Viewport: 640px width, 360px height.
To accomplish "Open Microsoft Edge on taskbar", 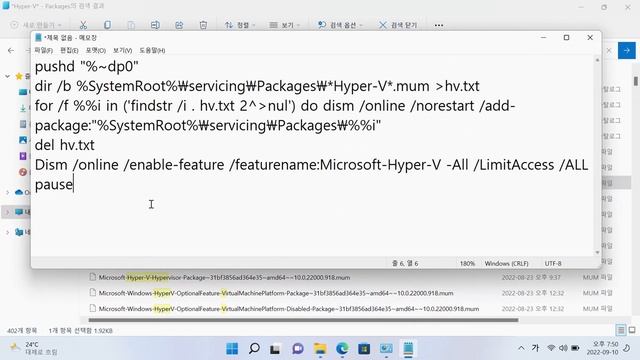I will (x=342, y=349).
